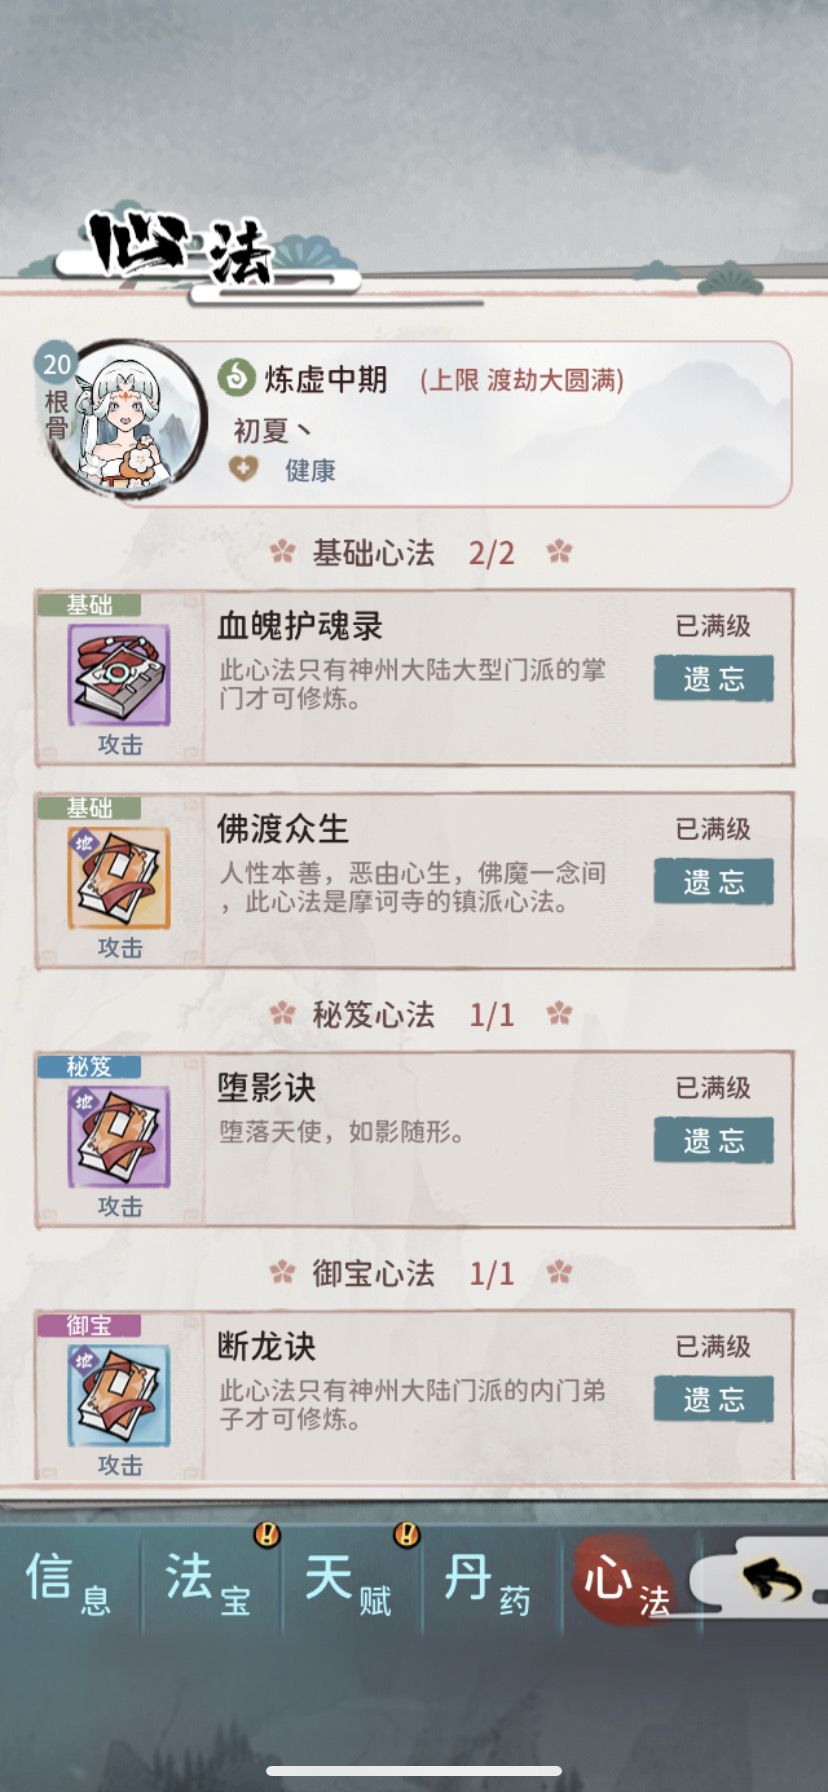Click 遗忘 for 佛渡众生
Viewport: 828px width, 1792px height.
pos(714,882)
